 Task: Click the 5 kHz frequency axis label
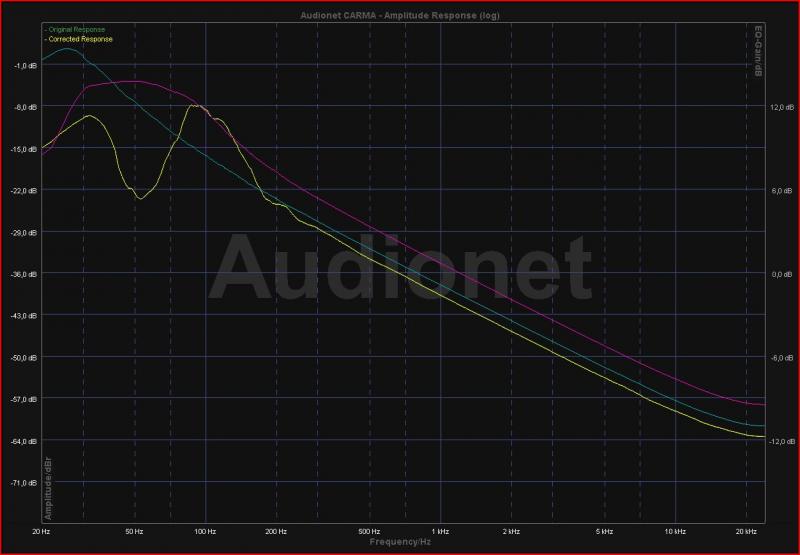[604, 532]
